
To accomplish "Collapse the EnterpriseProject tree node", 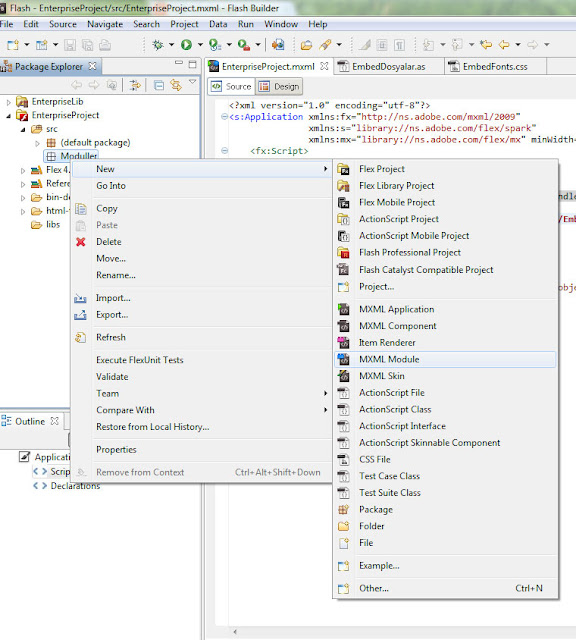I will [9, 116].
